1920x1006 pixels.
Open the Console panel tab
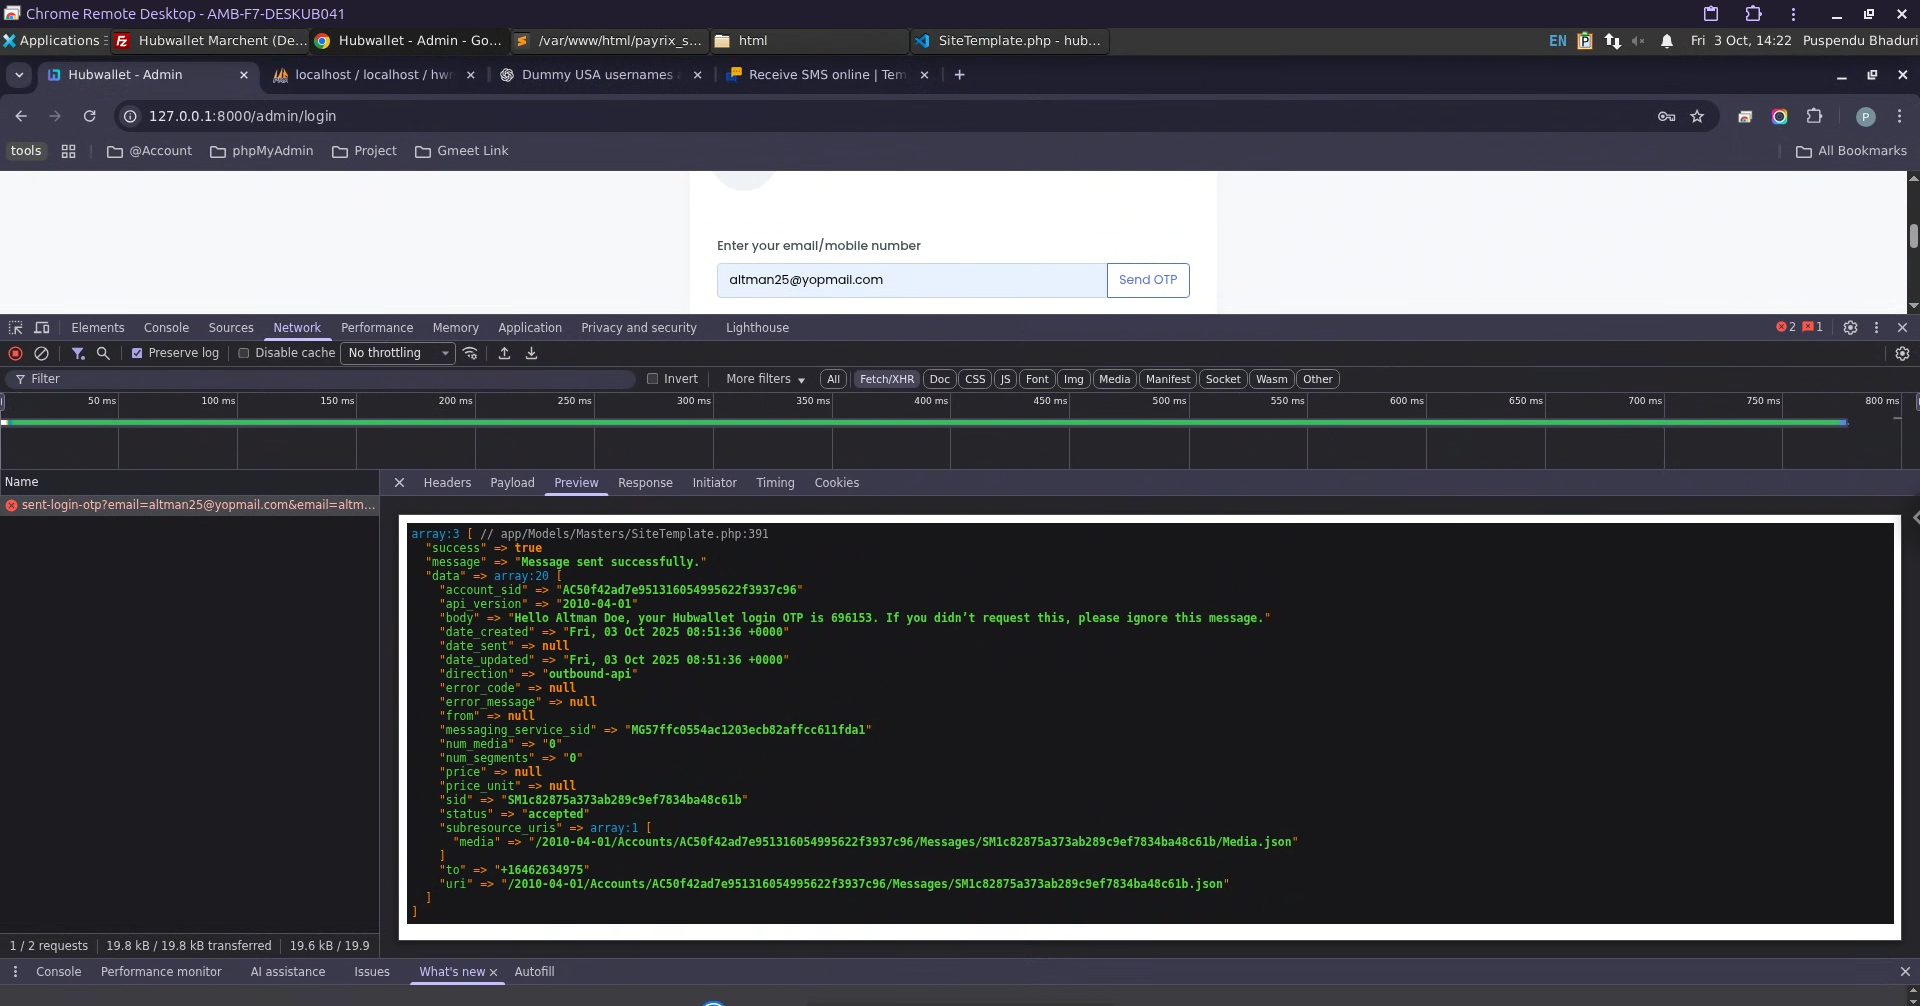click(166, 328)
